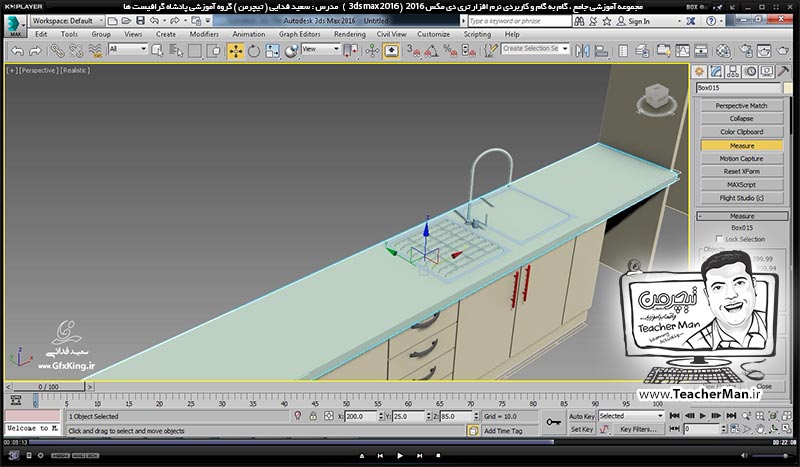Screen dimensions: 800x467
Task: Click the Unlink Selection icon
Action: (x=76, y=51)
